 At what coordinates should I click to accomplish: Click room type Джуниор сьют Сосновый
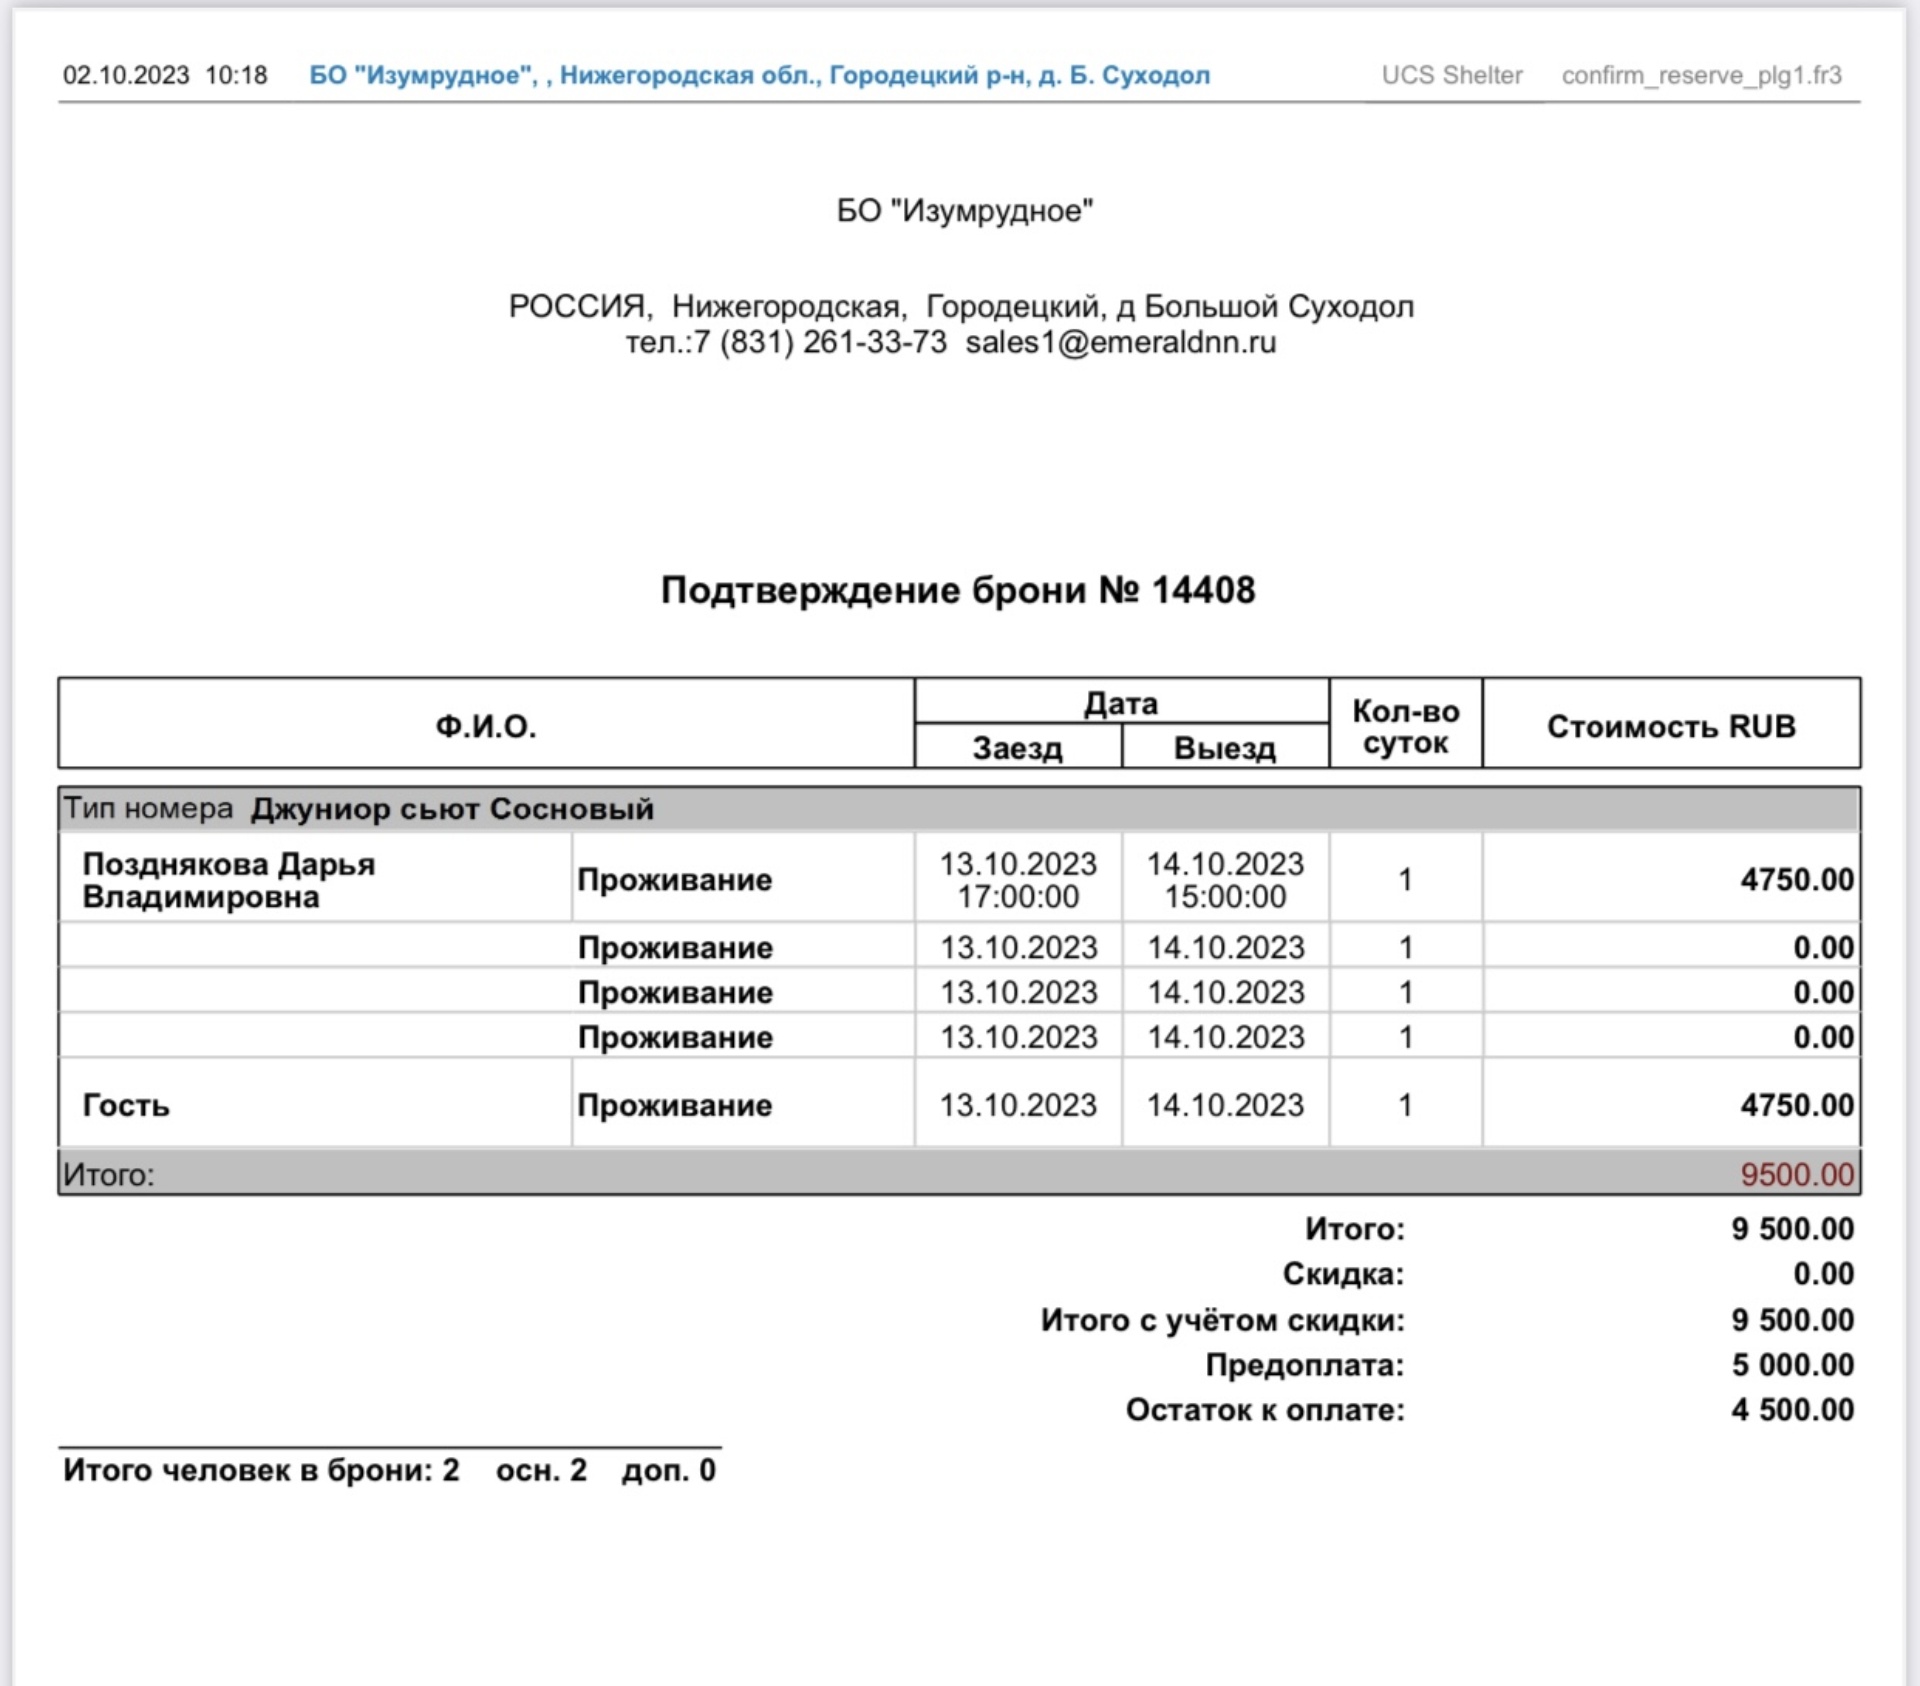(x=452, y=808)
